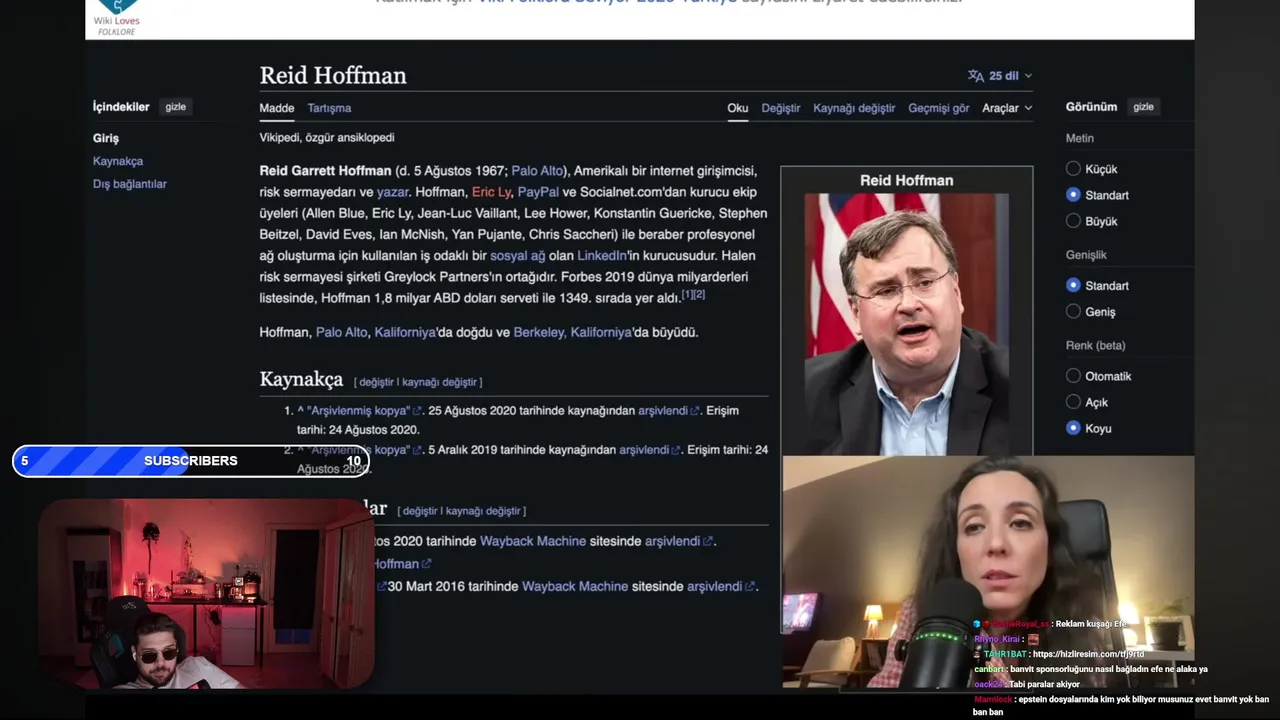
Task: Open the Tartışma tab
Action: 329,108
